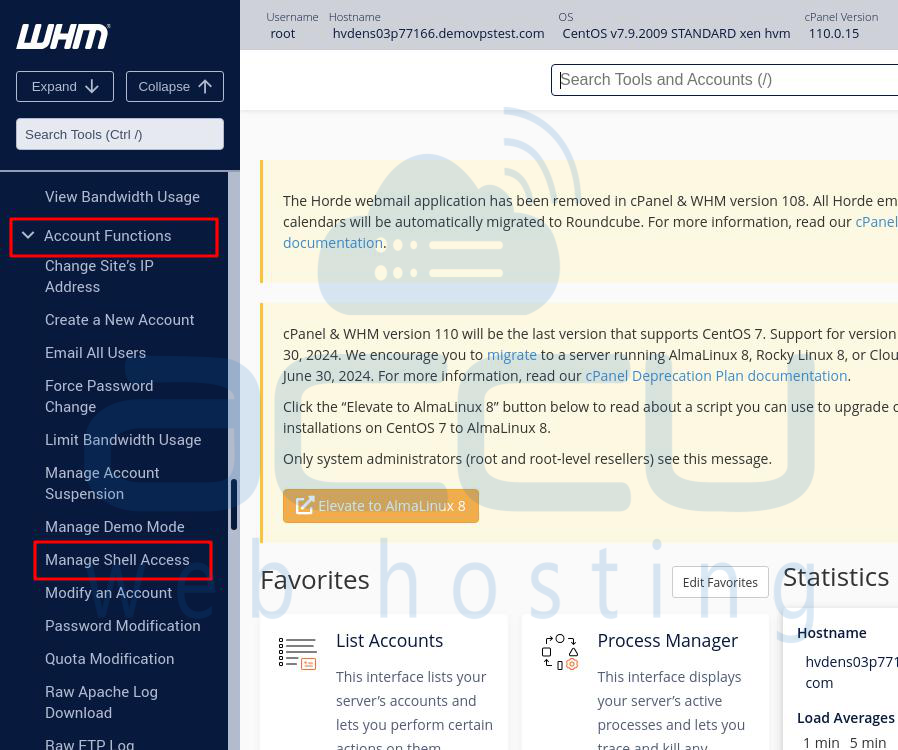Open the List Accounts icon
This screenshot has width=898, height=750.
pyautogui.click(x=297, y=653)
